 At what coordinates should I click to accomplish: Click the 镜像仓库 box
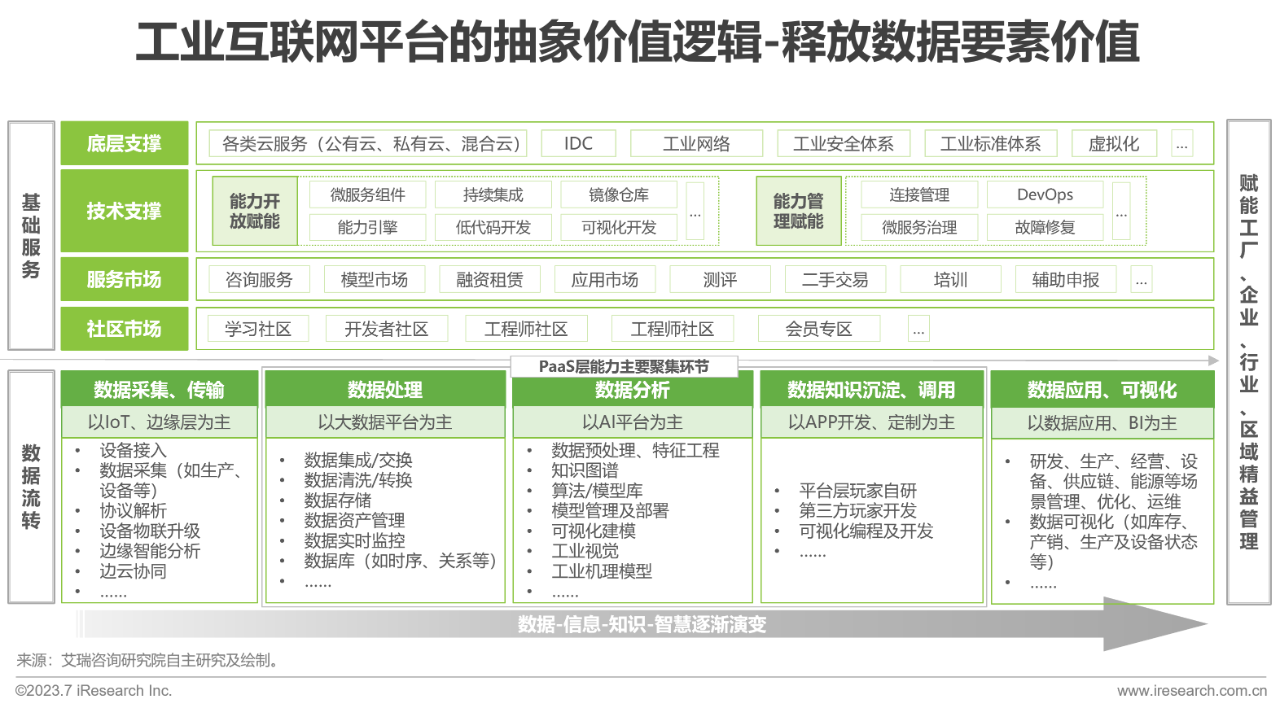[618, 195]
